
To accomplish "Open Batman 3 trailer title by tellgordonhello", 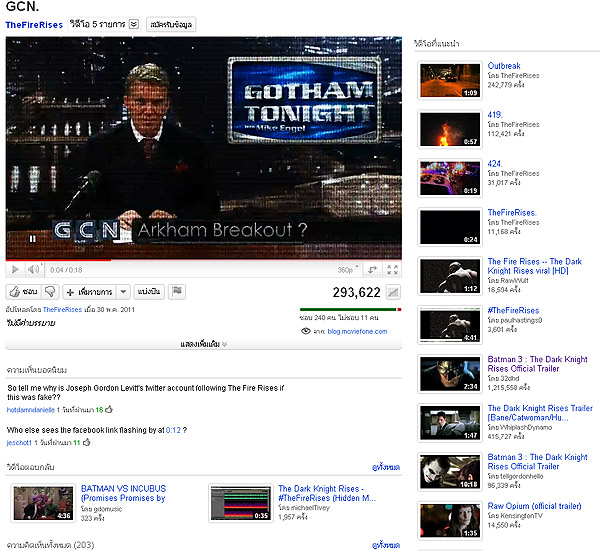I will [537, 462].
